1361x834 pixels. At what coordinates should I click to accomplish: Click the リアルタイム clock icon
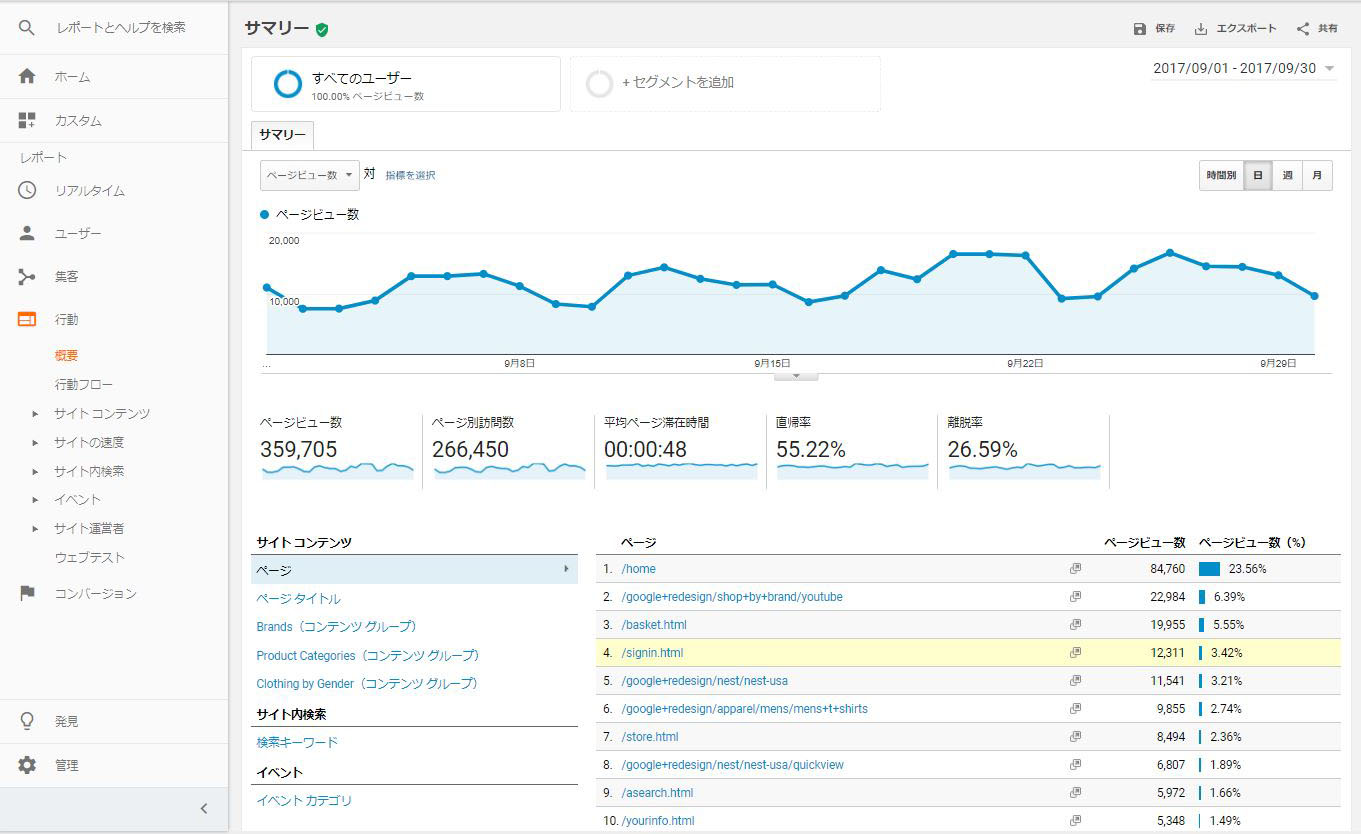pos(27,190)
